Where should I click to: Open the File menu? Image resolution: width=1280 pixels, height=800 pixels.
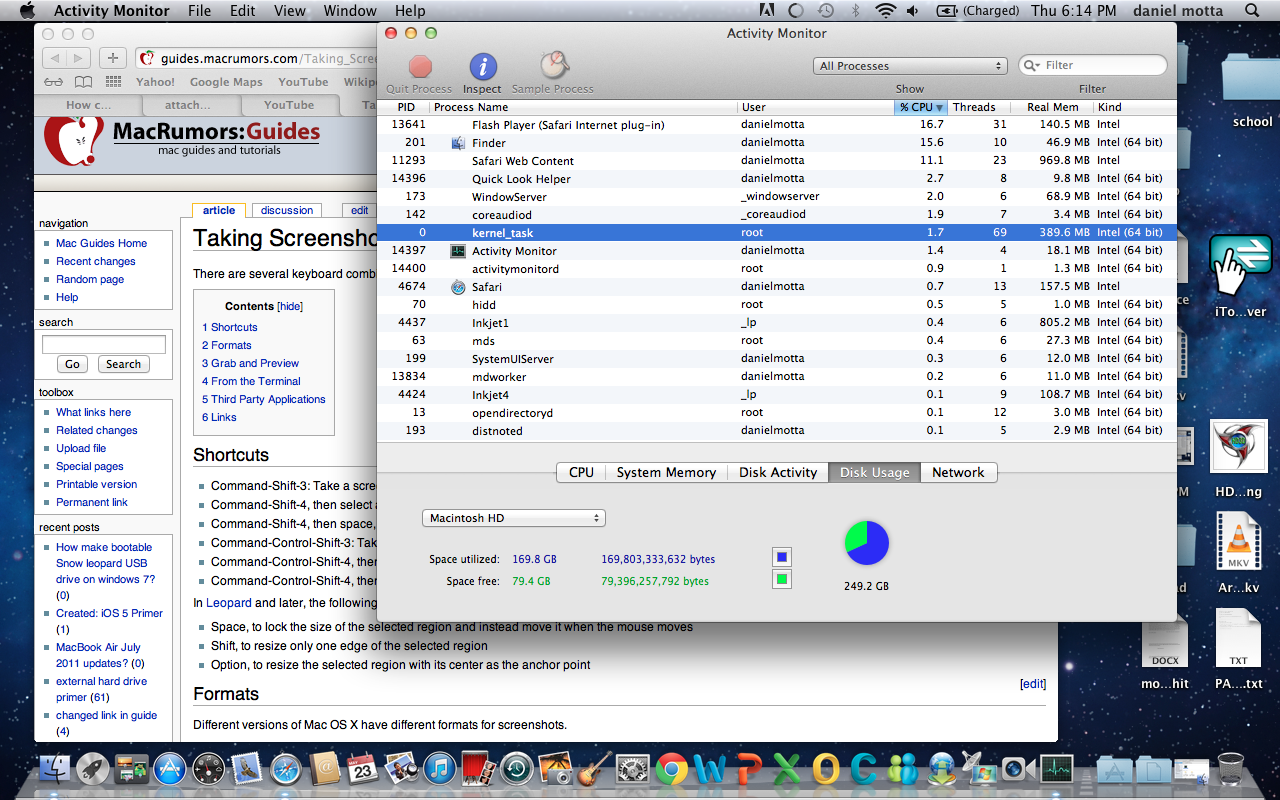(199, 11)
